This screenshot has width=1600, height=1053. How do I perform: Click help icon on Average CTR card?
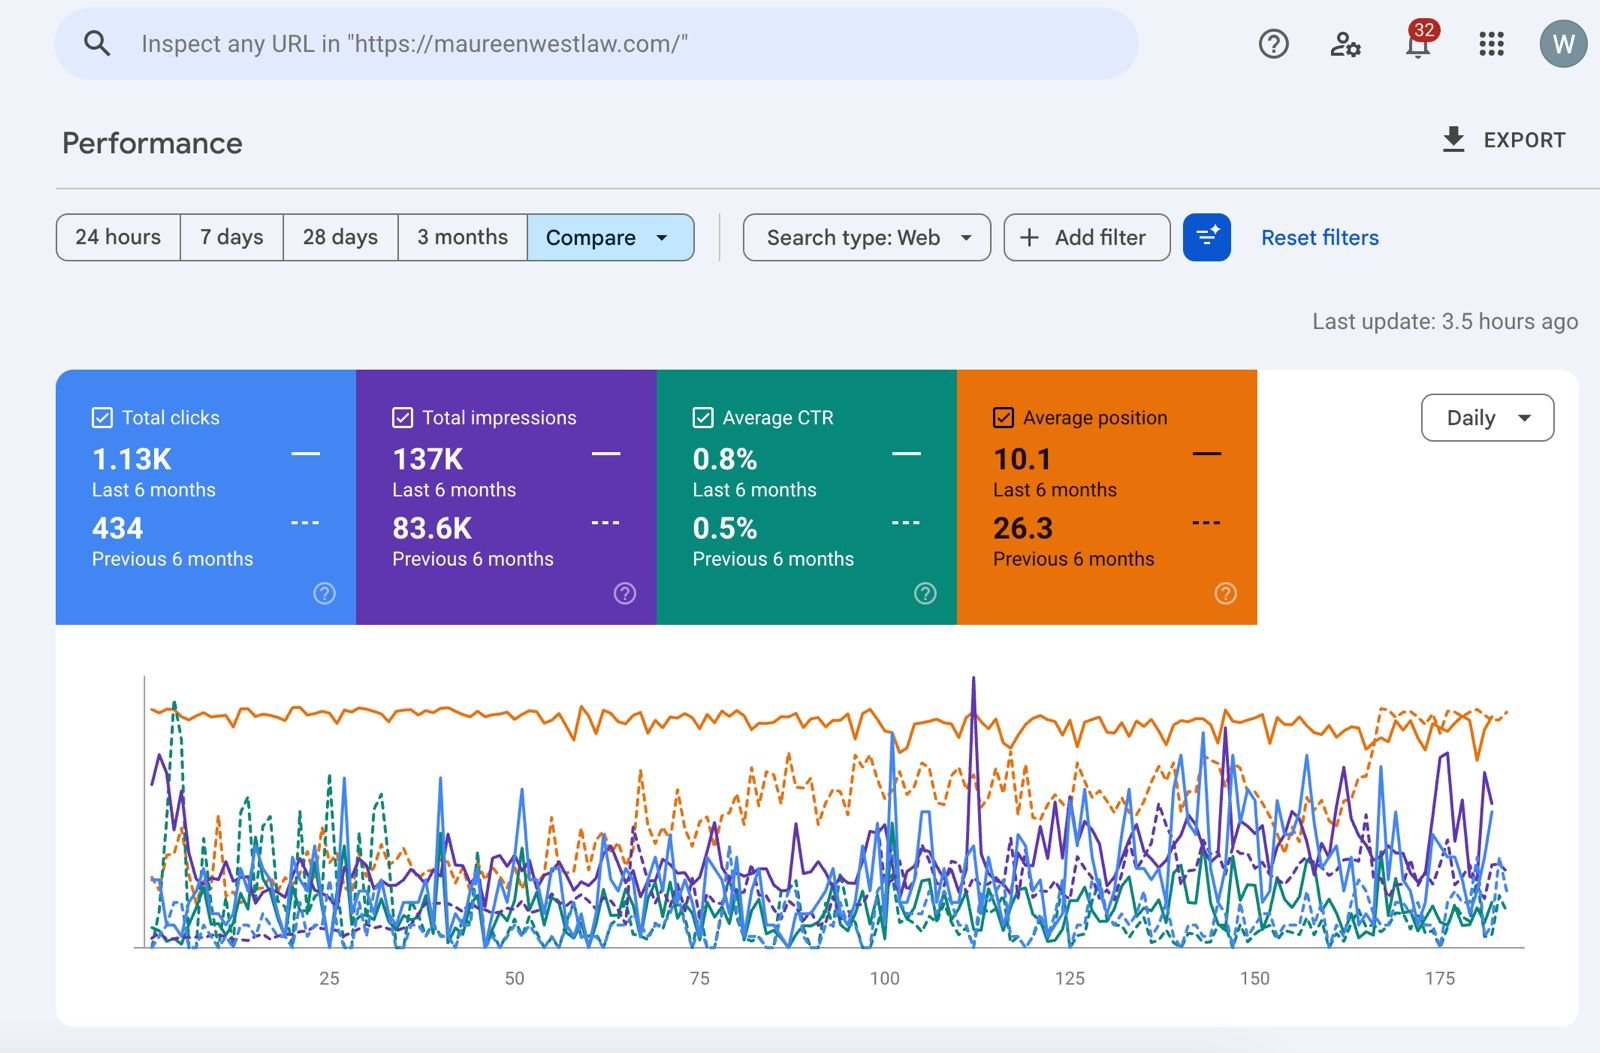(925, 594)
